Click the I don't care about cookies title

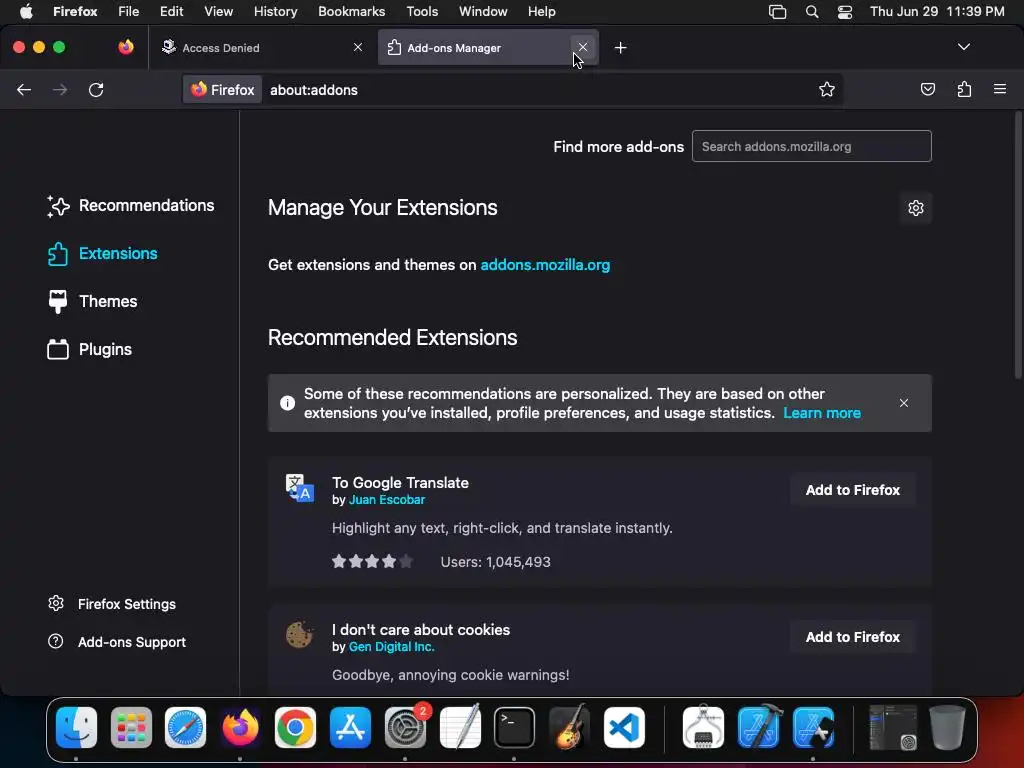point(421,630)
